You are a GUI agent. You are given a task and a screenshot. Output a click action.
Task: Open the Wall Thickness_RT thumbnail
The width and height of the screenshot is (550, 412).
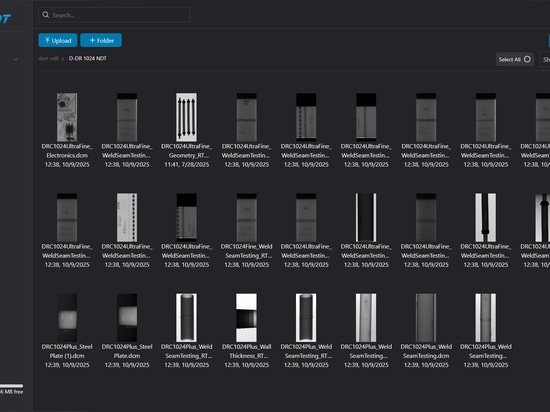click(x=247, y=318)
